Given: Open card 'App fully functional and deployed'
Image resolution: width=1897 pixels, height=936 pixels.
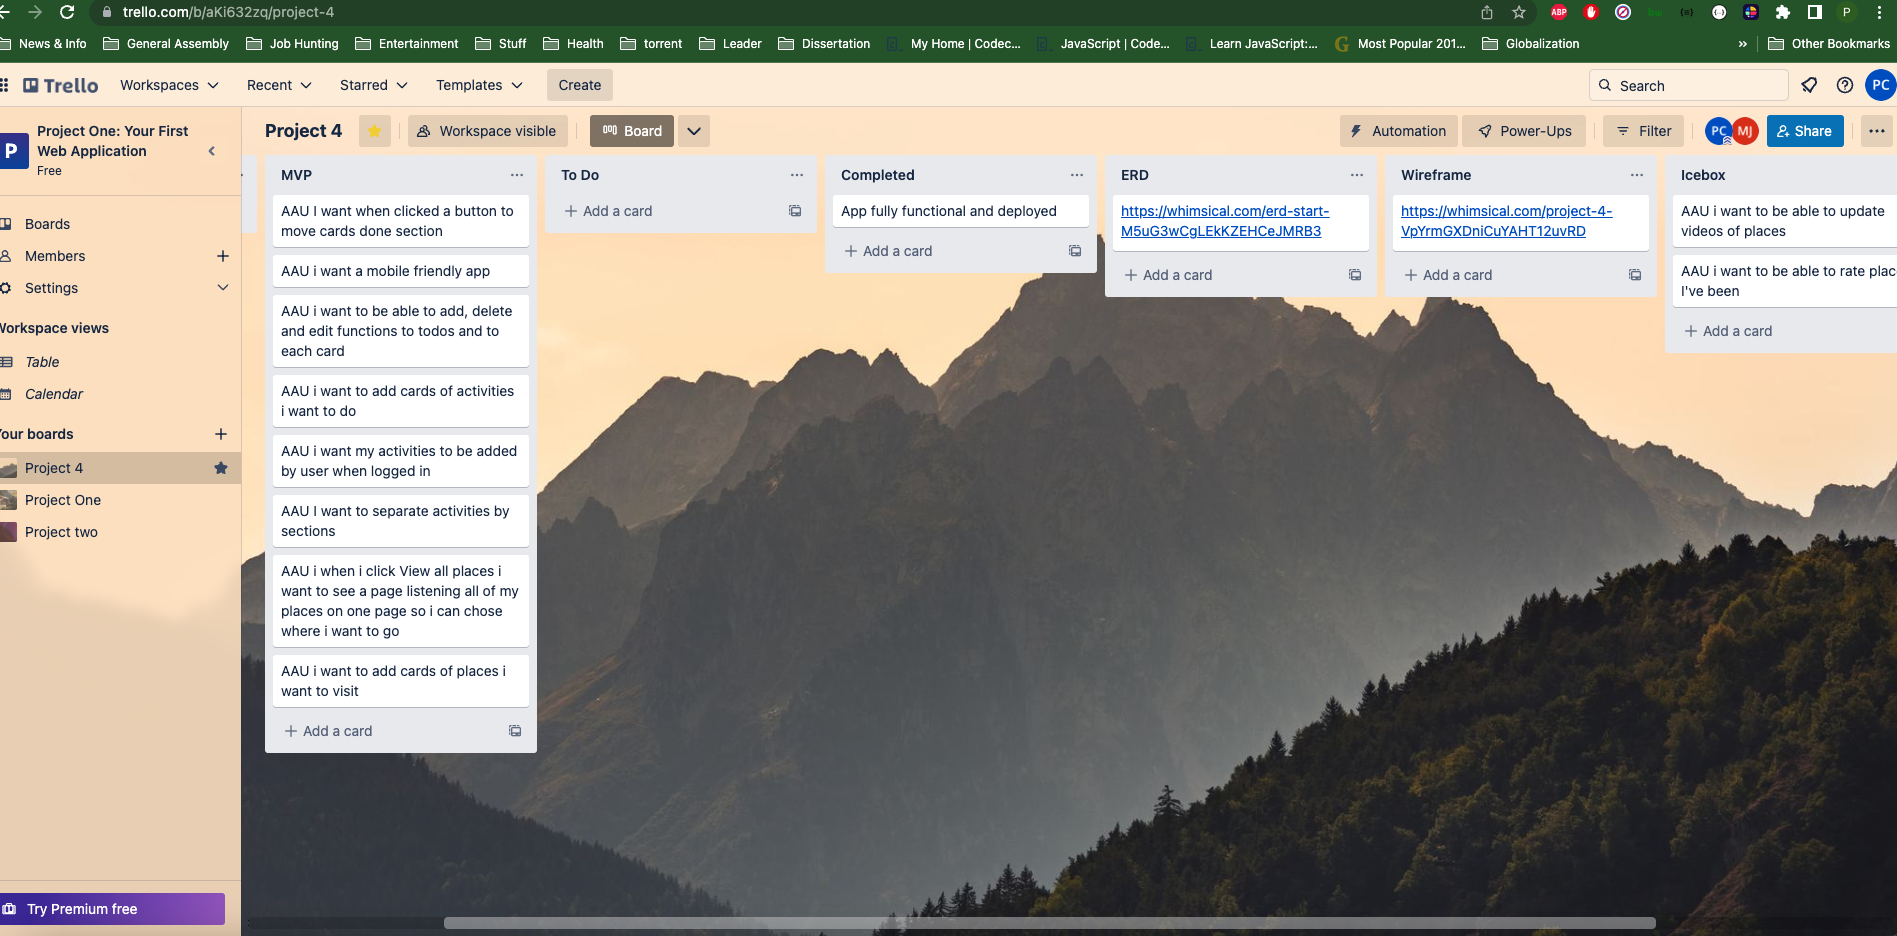Looking at the screenshot, I should (961, 211).
